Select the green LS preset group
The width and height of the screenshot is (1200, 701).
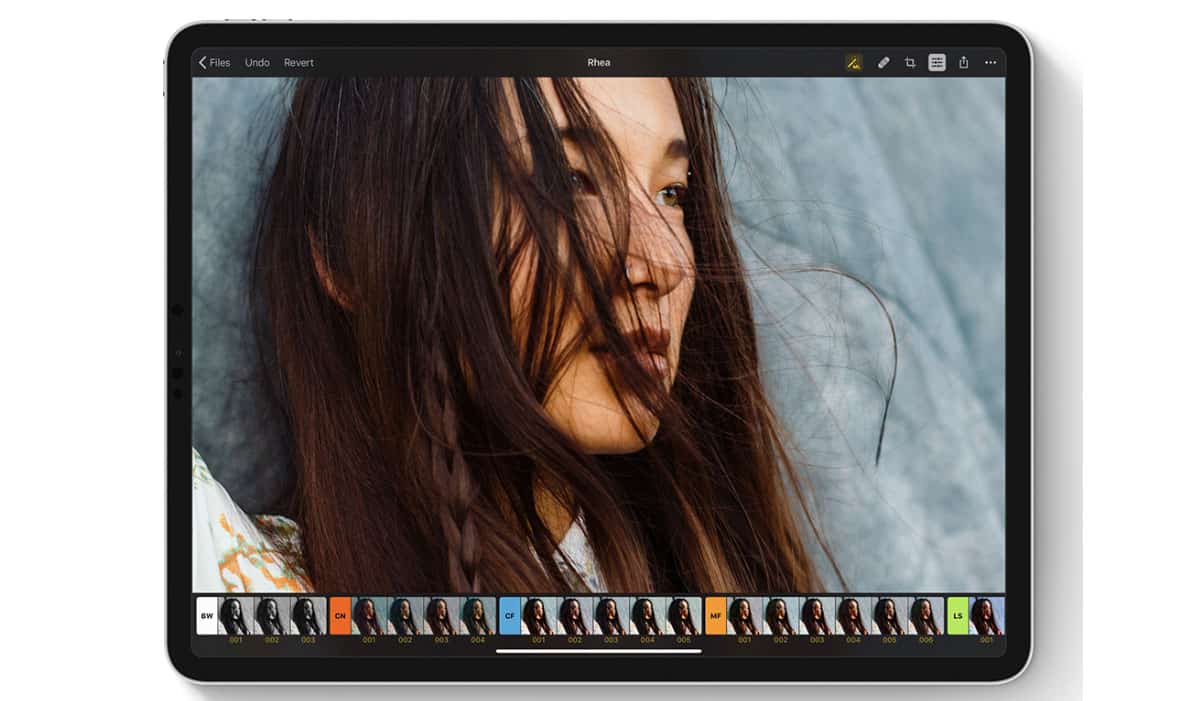pos(958,616)
